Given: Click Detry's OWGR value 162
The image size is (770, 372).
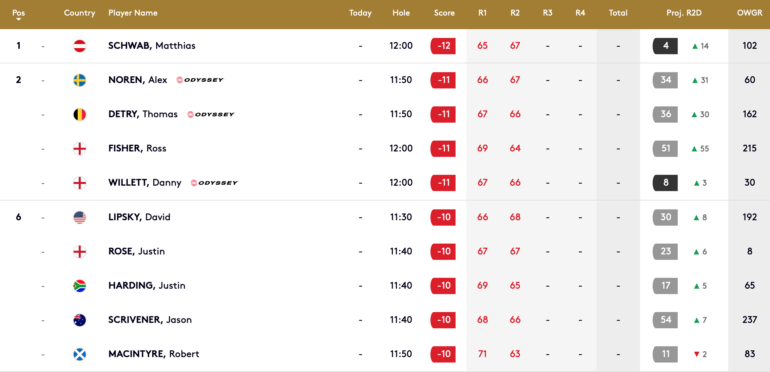Looking at the screenshot, I should tap(749, 114).
